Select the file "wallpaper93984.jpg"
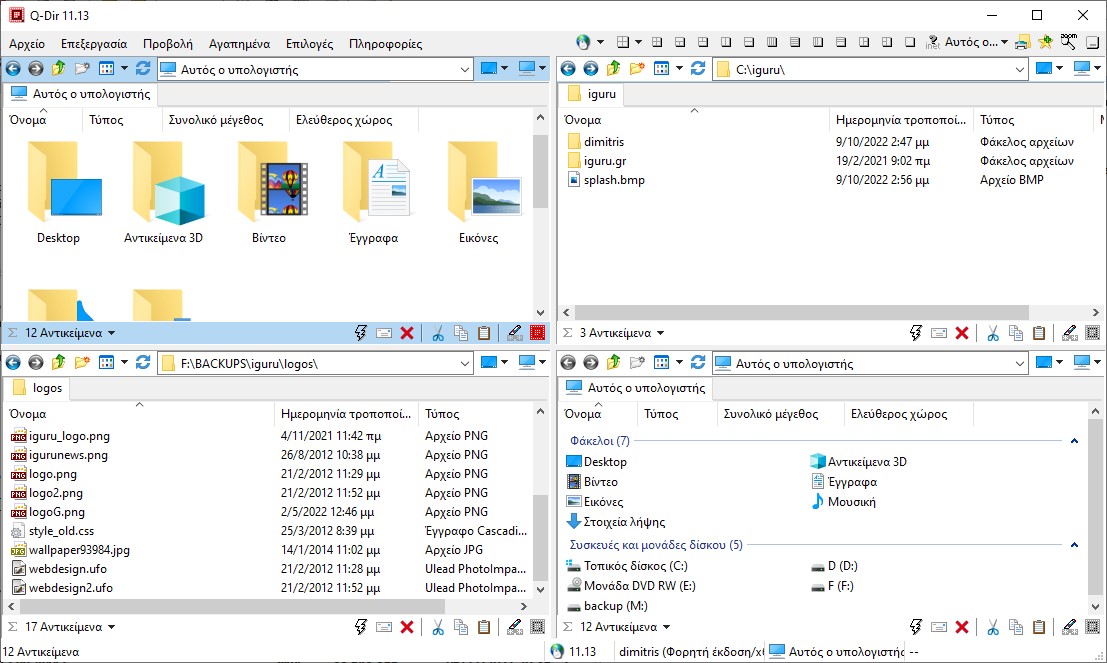1107x663 pixels. coord(78,550)
